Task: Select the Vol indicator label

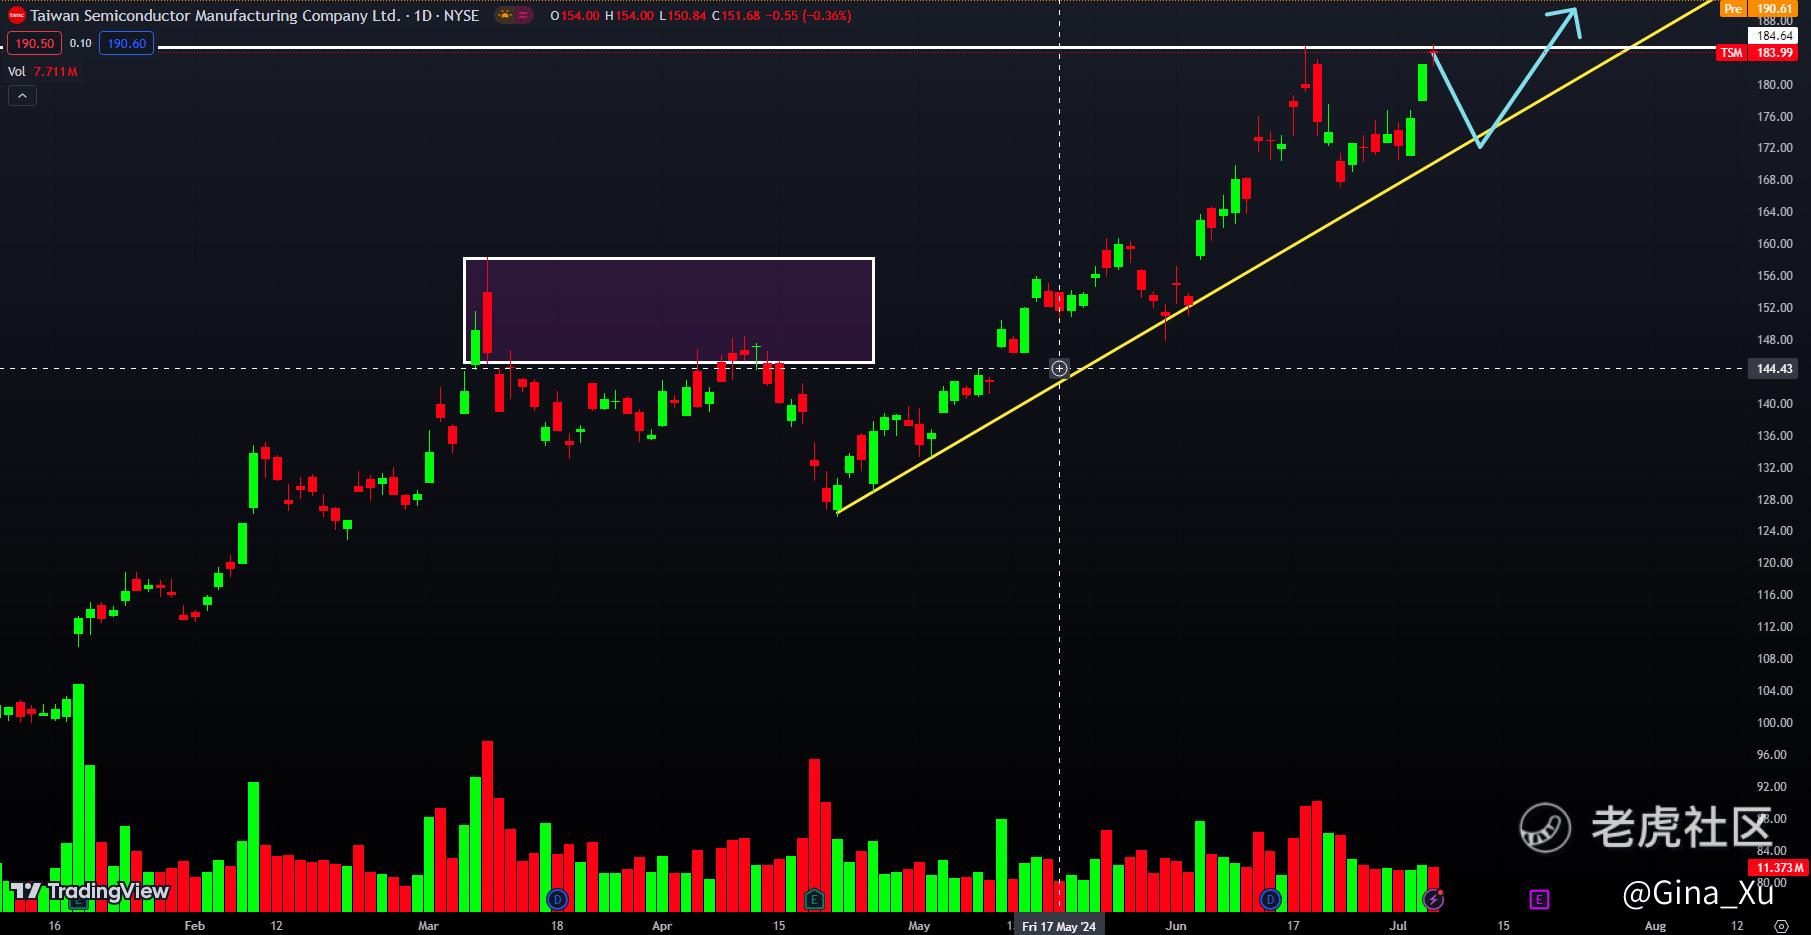Action: [x=17, y=72]
